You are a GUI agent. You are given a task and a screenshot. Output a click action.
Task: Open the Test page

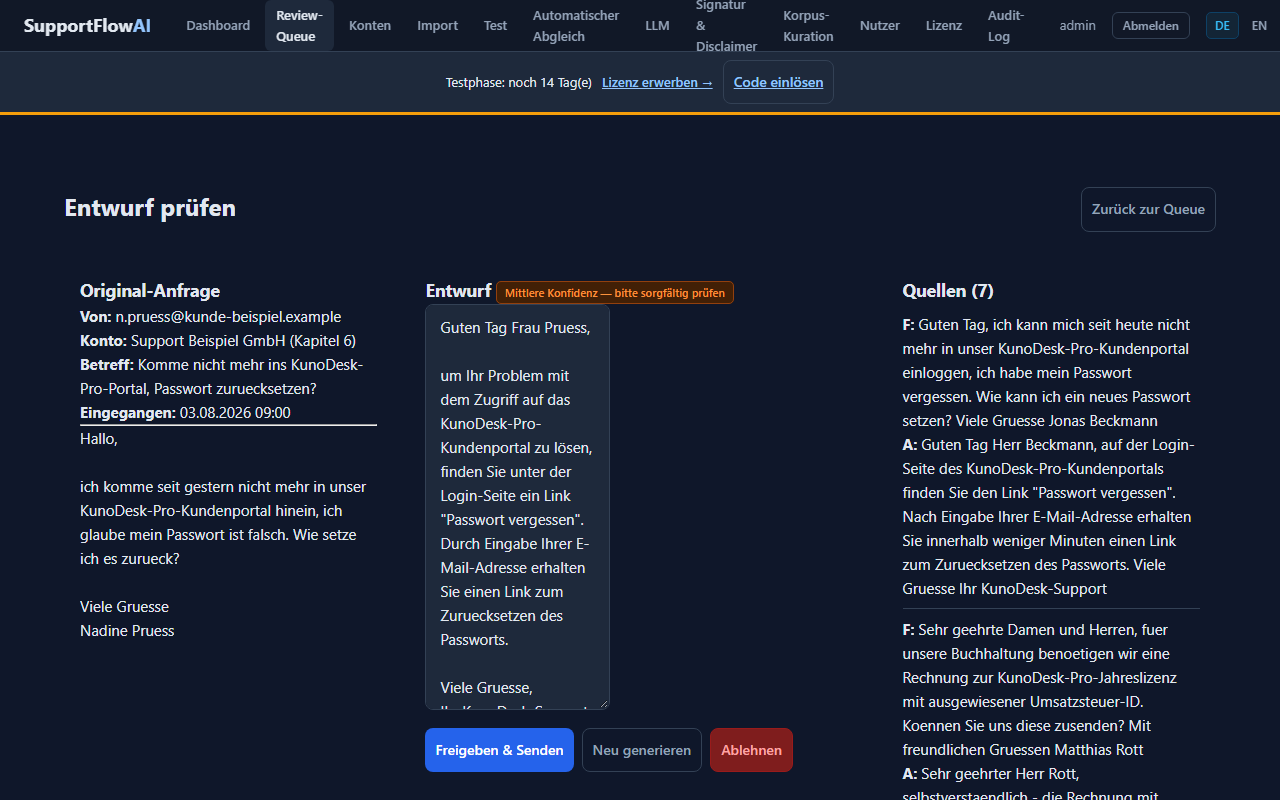point(495,26)
